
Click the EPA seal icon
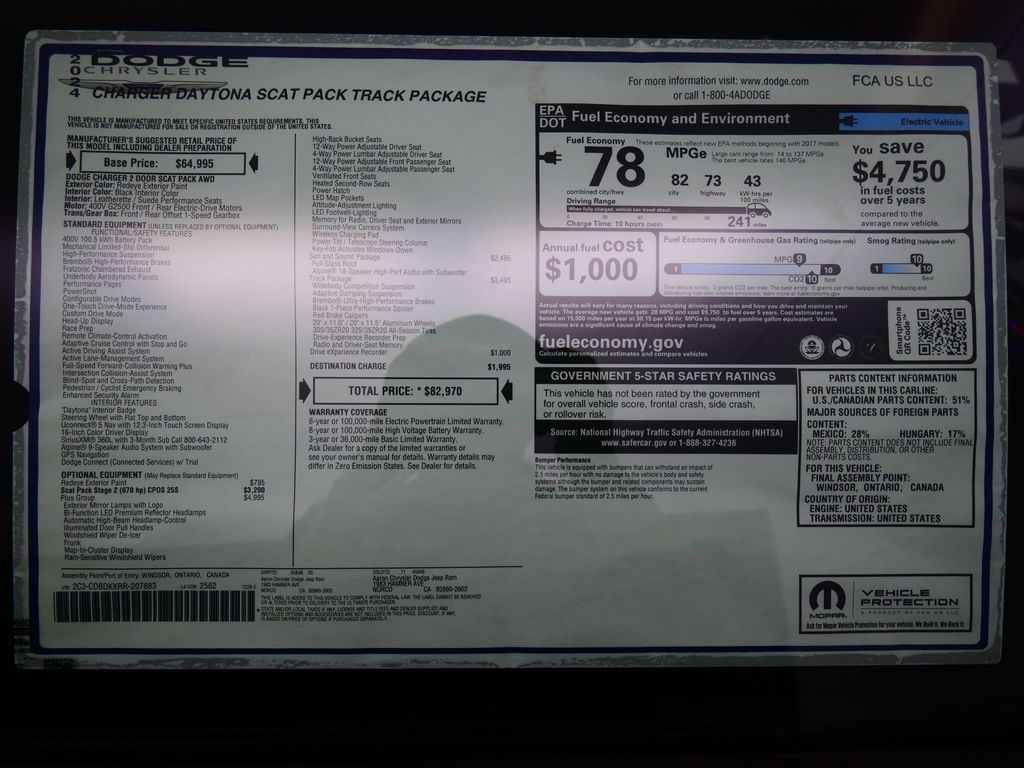[812, 346]
